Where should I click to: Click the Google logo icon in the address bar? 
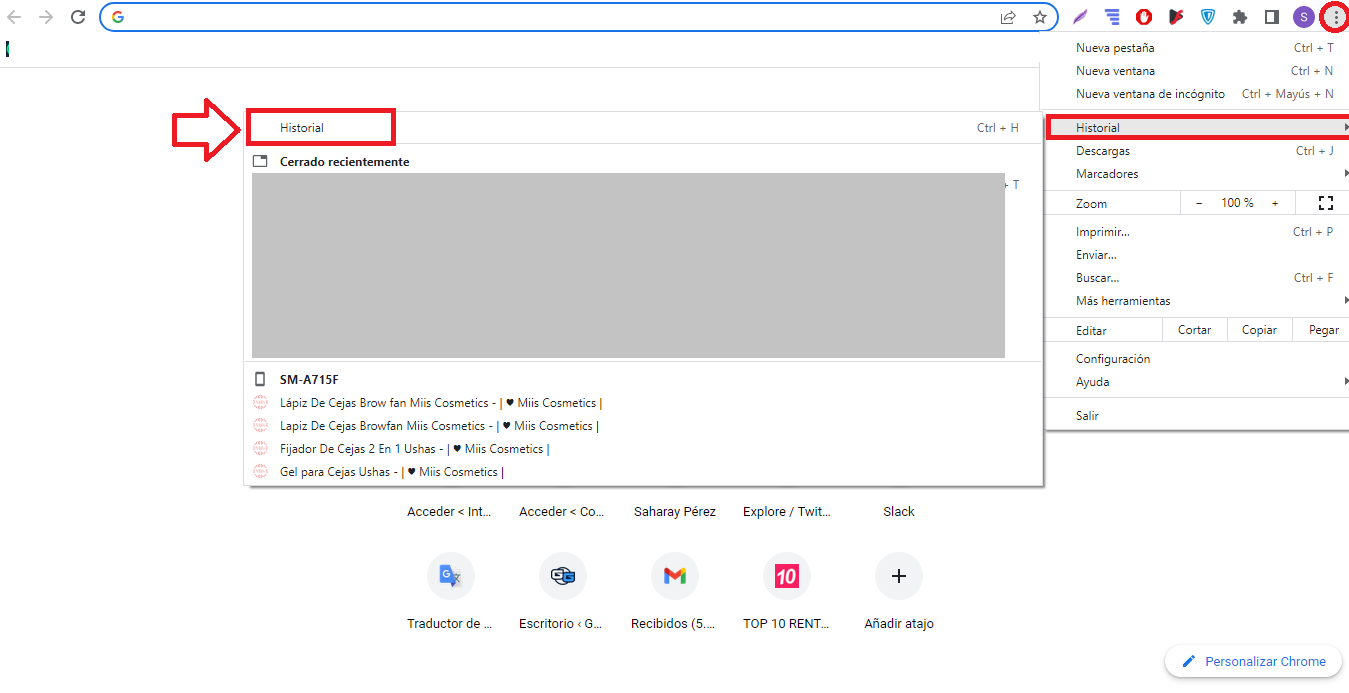(x=118, y=17)
